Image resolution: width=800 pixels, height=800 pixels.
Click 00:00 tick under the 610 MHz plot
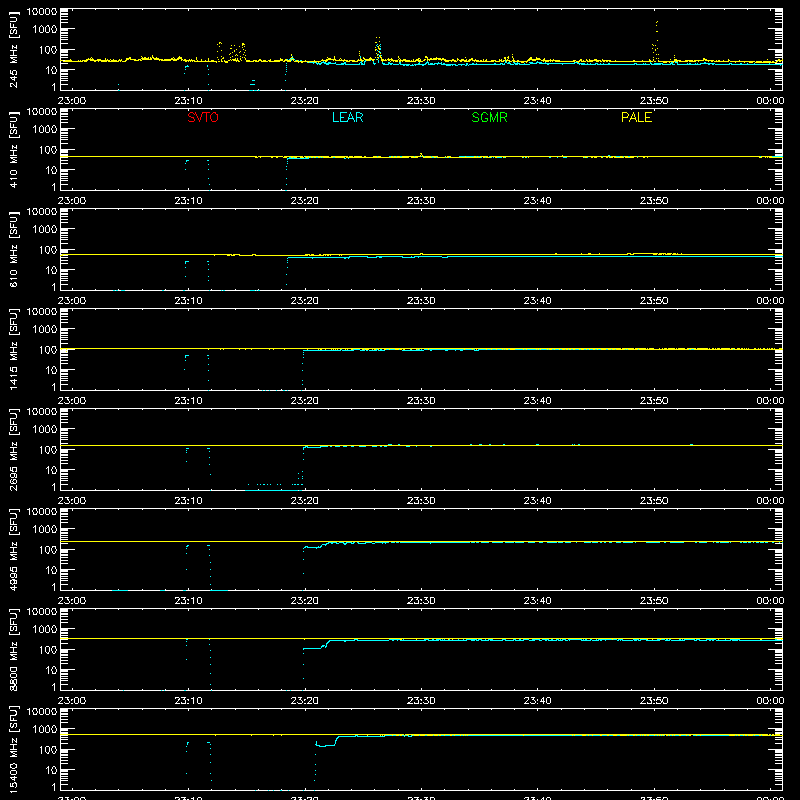pyautogui.click(x=770, y=301)
